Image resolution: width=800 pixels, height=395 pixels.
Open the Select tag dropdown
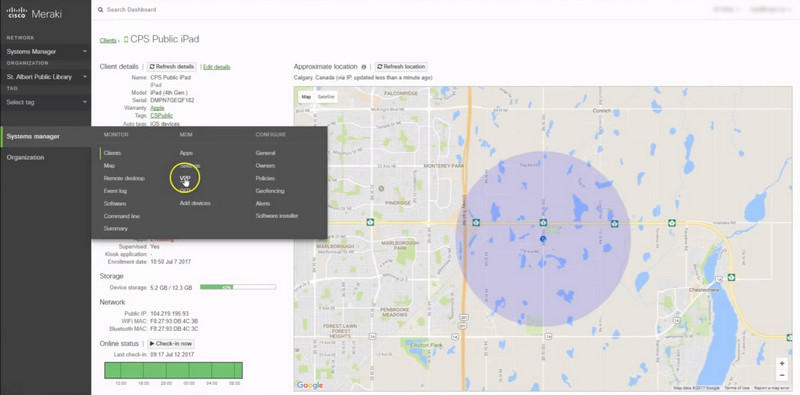click(x=46, y=102)
